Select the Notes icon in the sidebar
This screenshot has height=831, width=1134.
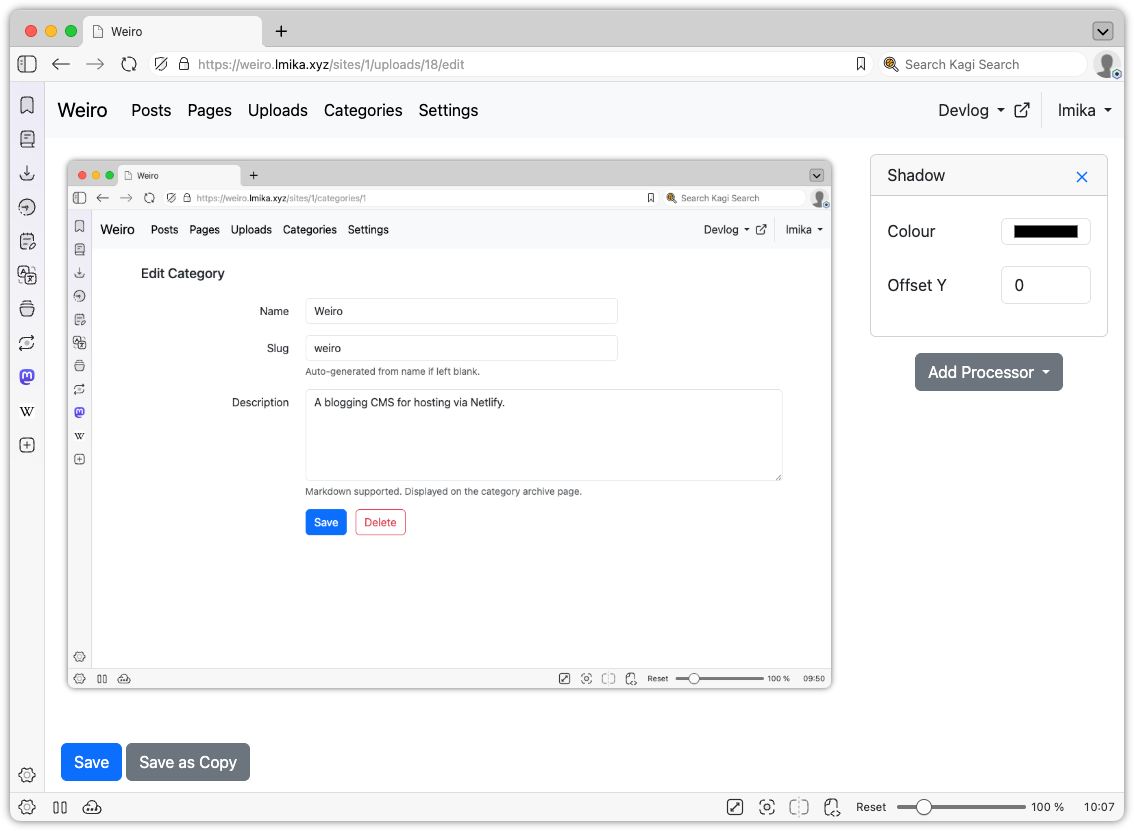tap(27, 240)
